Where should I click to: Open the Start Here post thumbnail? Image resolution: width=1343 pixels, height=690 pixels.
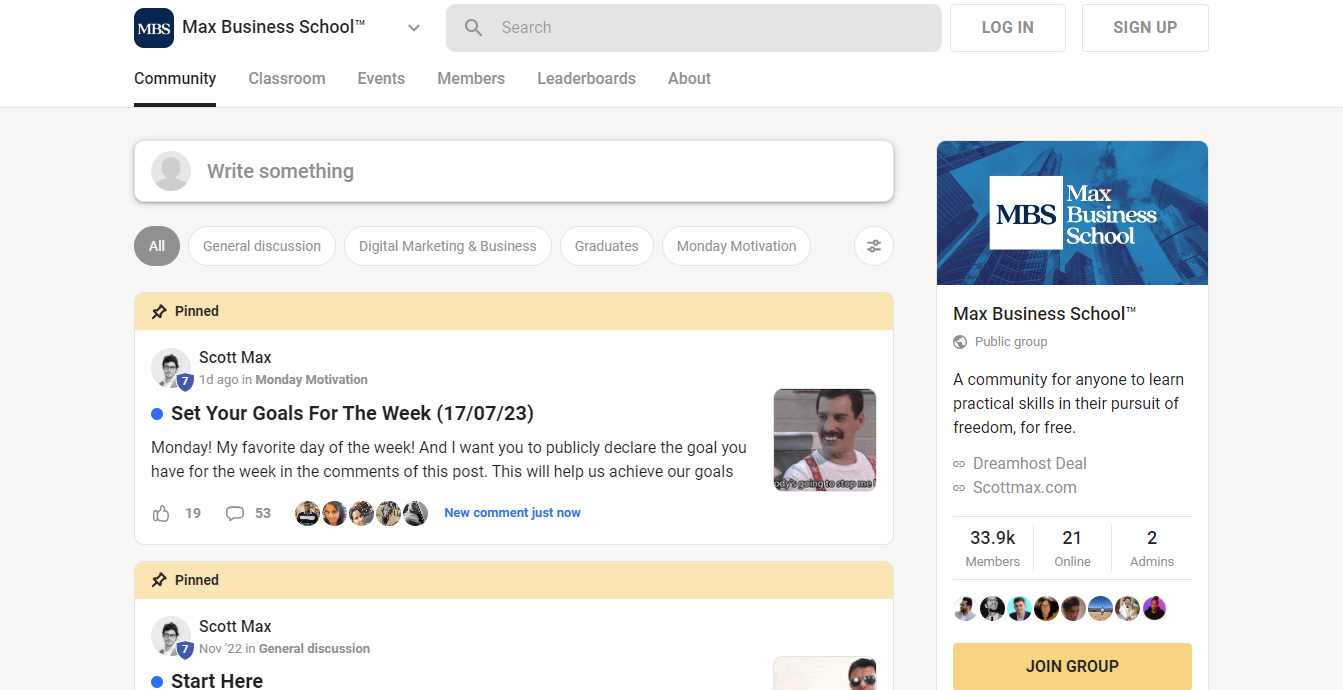click(825, 674)
